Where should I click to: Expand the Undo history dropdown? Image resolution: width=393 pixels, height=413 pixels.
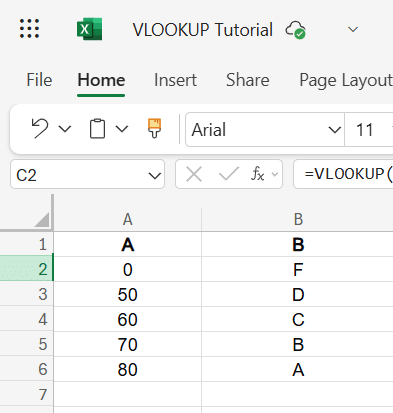(65, 129)
